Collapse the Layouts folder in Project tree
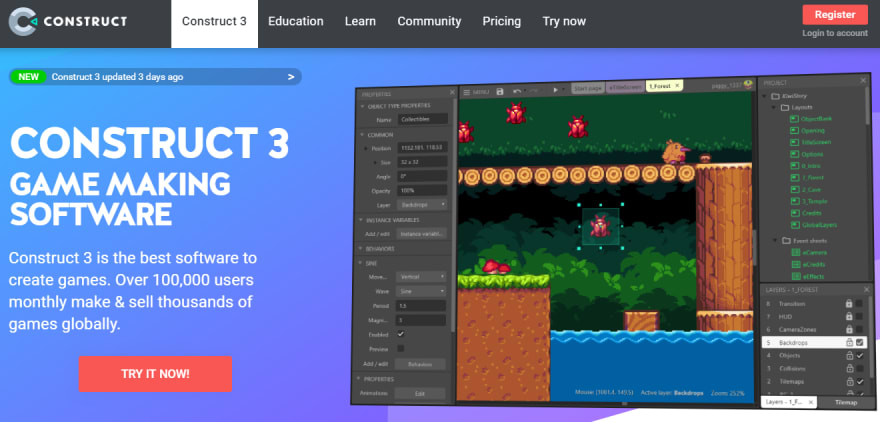Image resolution: width=880 pixels, height=422 pixels. (774, 107)
